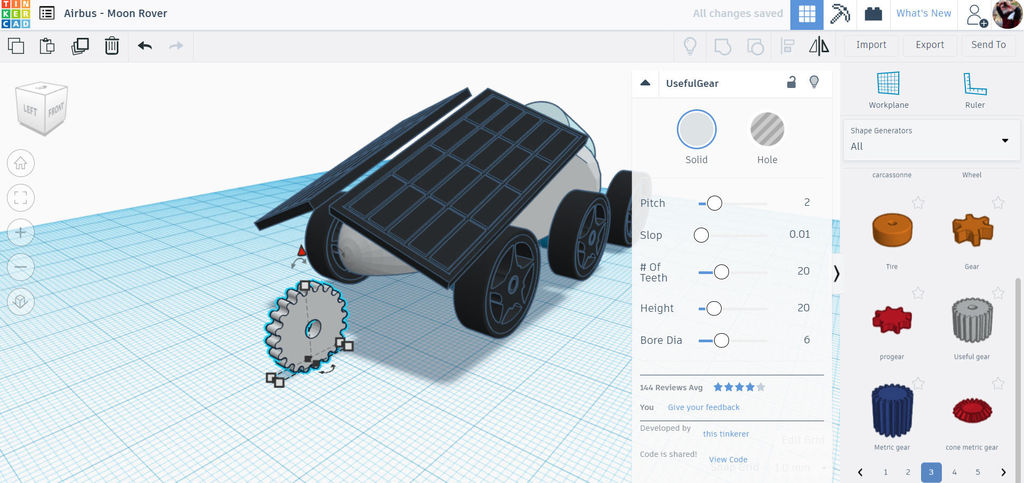
Task: Go to previous shapes page
Action: (861, 472)
